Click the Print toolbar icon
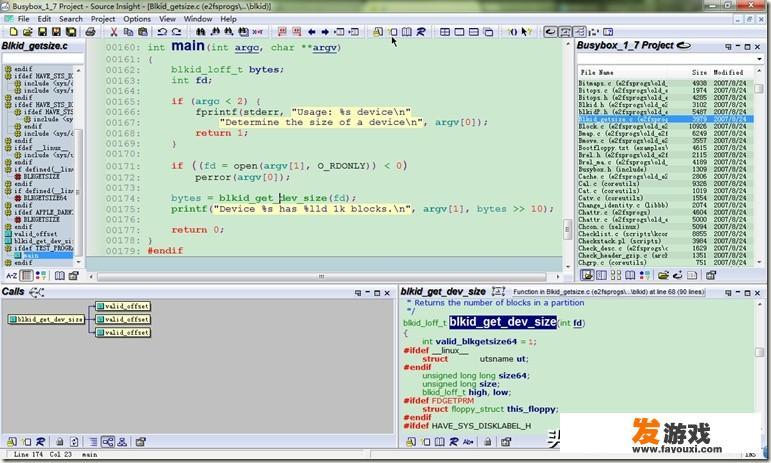771x463 pixels. coord(90,32)
